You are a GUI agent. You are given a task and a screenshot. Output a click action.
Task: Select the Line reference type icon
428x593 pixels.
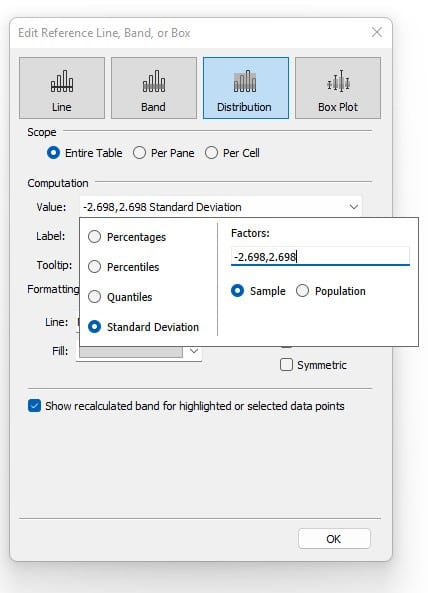click(62, 88)
